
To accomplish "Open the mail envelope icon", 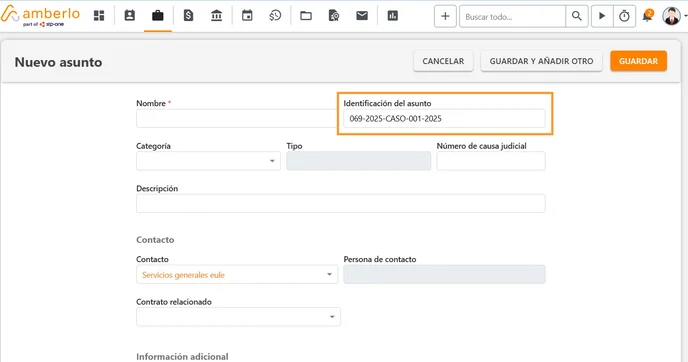I will point(362,16).
